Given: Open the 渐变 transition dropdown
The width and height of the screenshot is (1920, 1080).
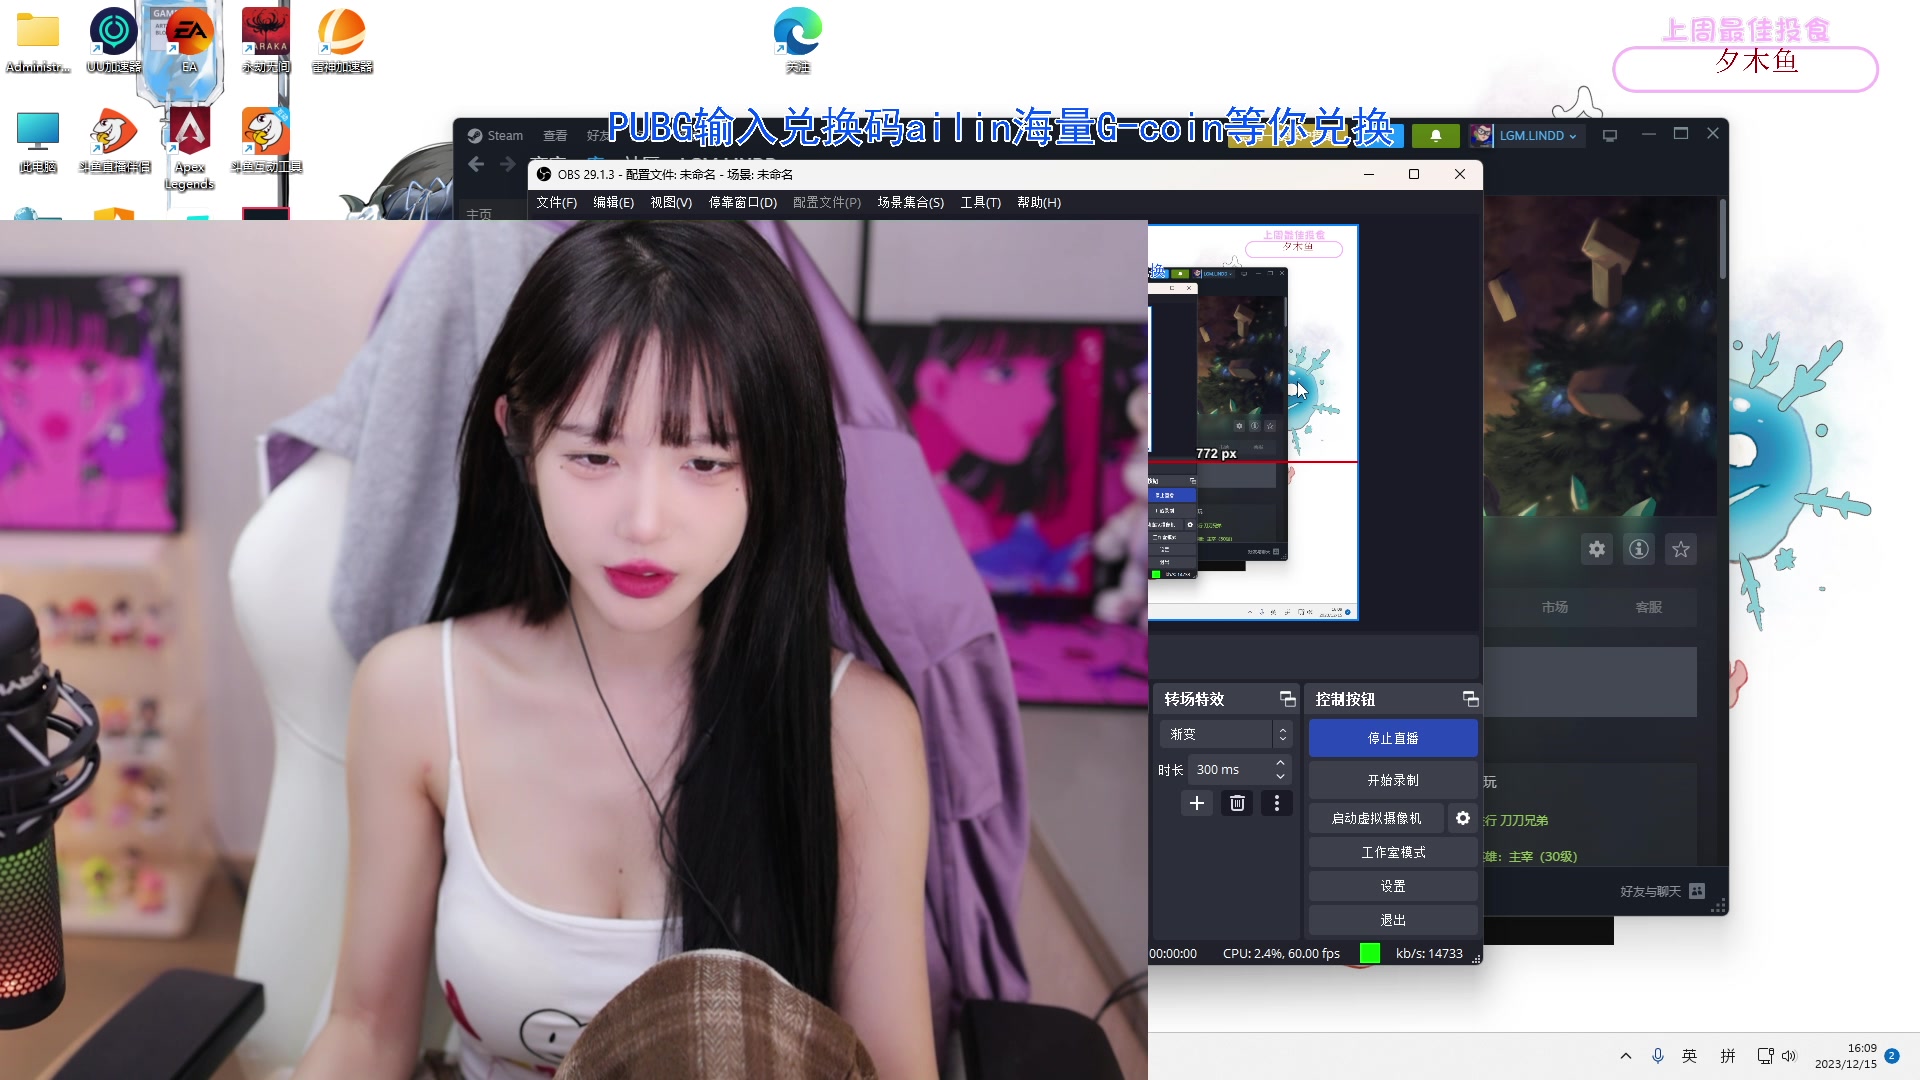Looking at the screenshot, I should [x=1226, y=734].
